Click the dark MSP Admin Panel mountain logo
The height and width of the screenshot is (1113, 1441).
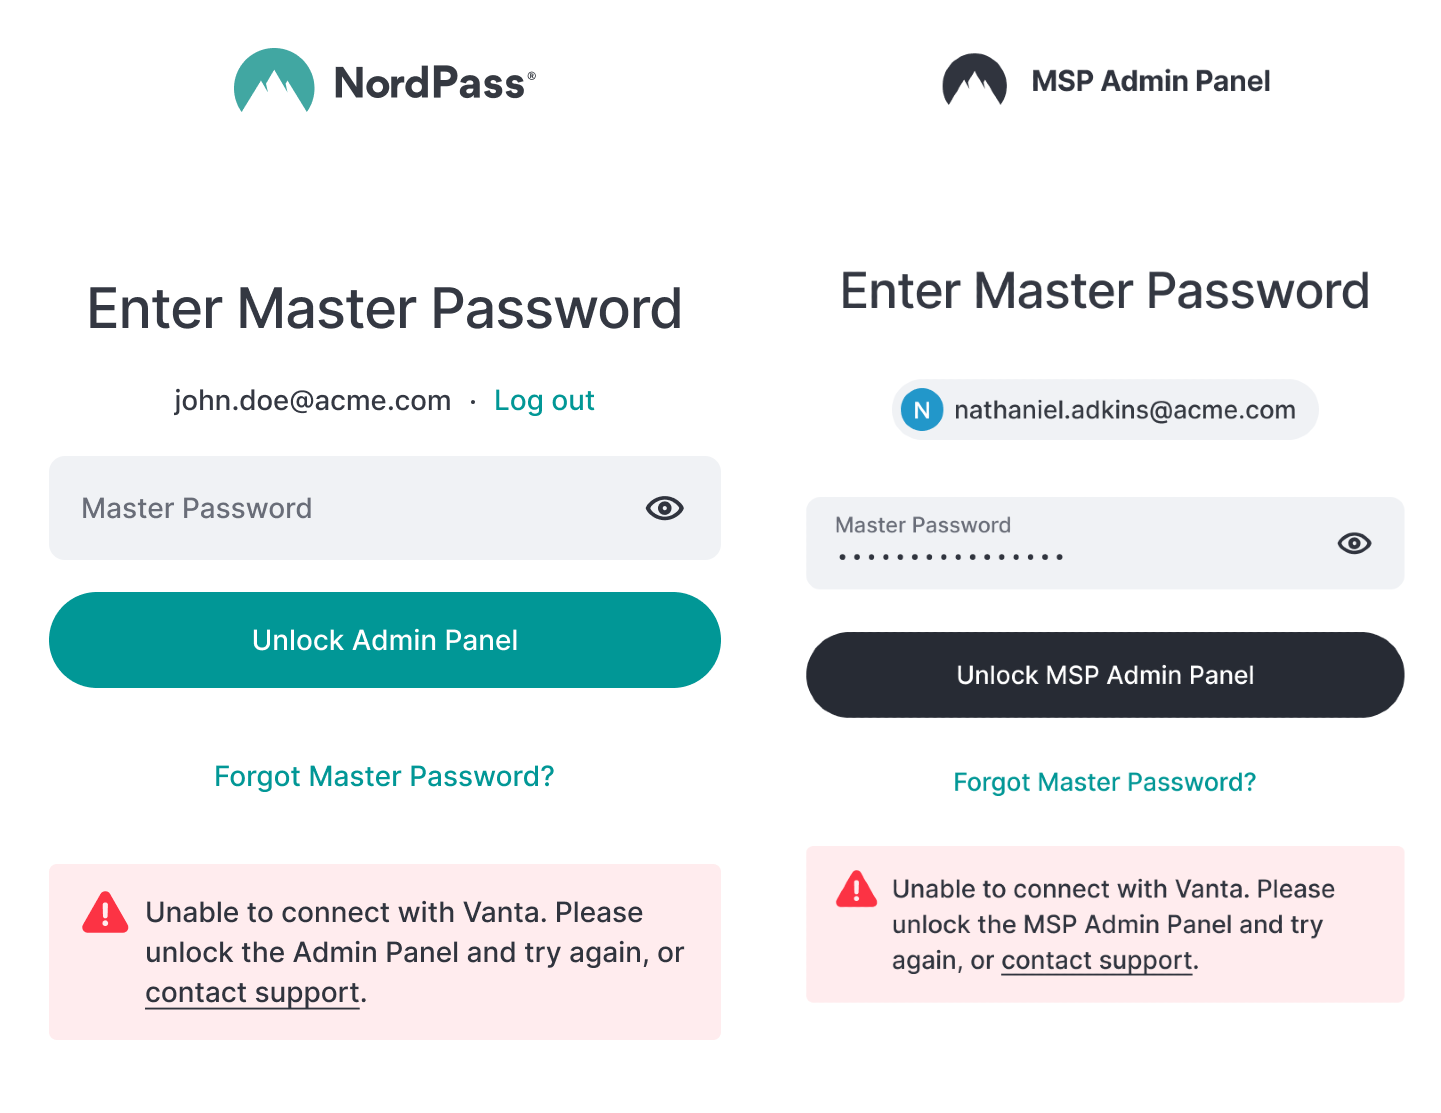pyautogui.click(x=974, y=80)
